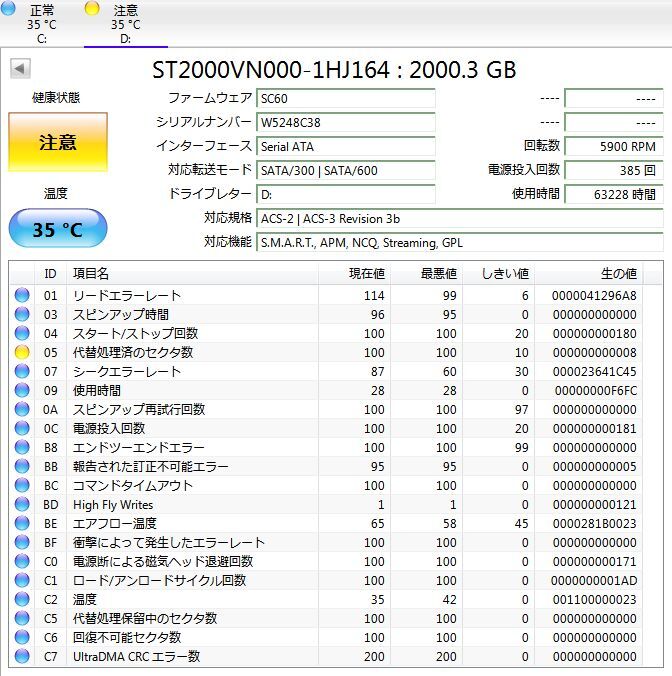Viewport: 672px width, 676px height.
Task: Click the yellow status icon for attribute 05
Action: click(x=22, y=353)
